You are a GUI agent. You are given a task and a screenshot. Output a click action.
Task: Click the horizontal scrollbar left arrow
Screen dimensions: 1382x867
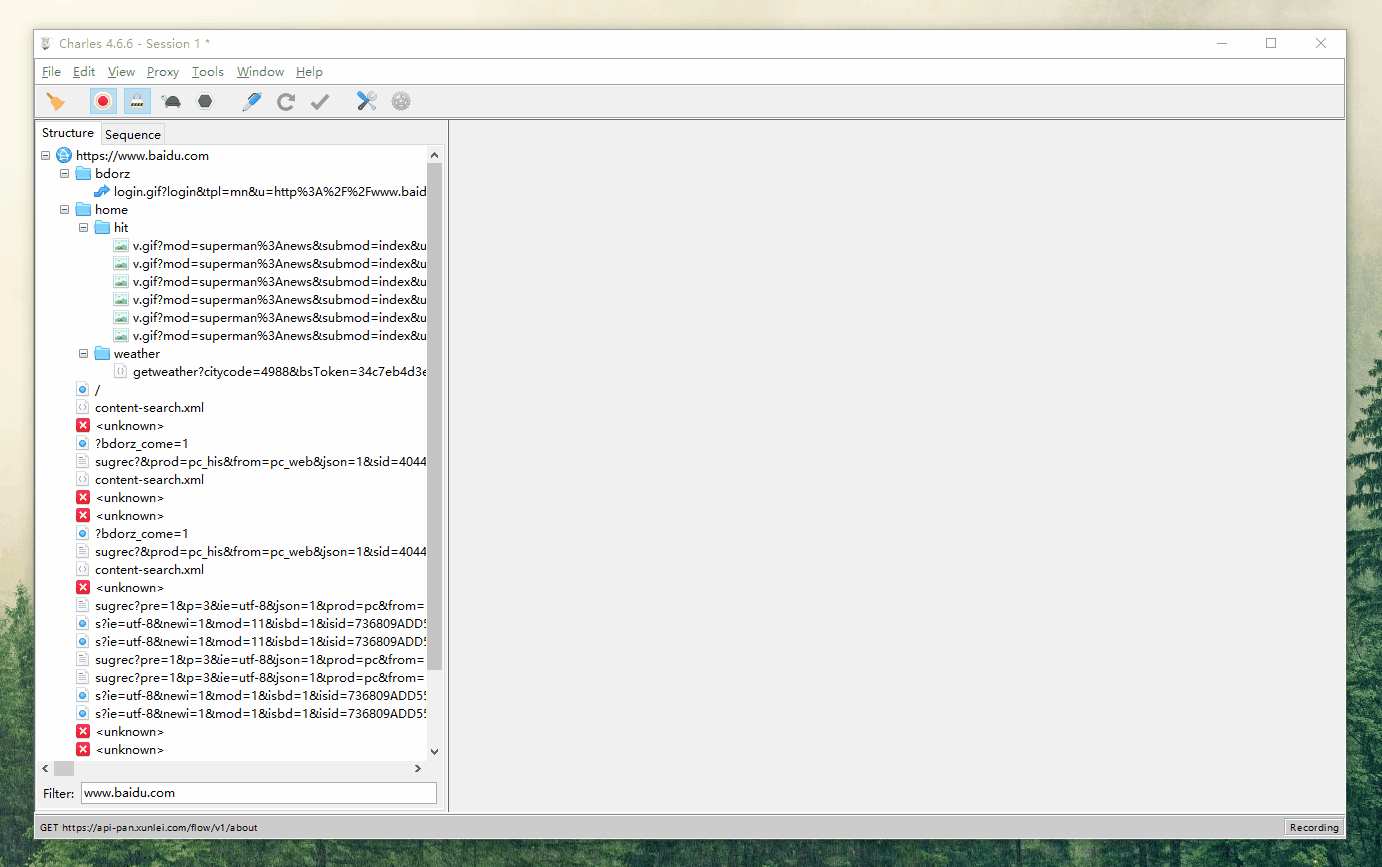click(45, 768)
